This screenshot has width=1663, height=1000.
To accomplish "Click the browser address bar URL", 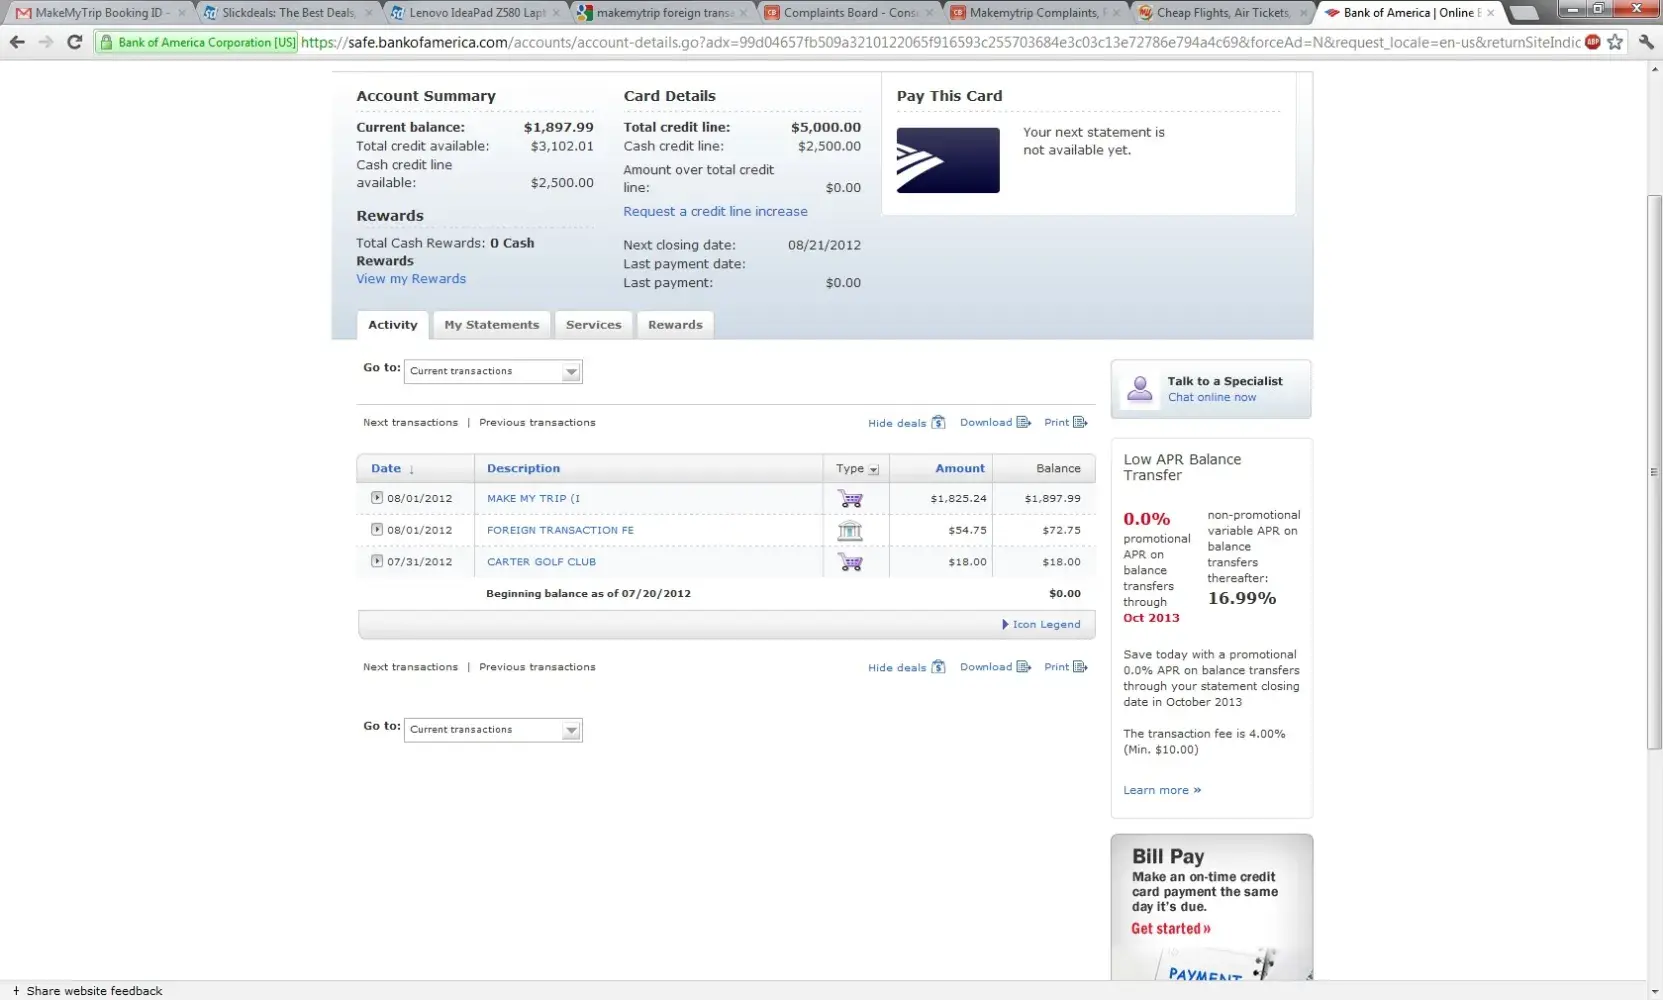I will 940,42.
